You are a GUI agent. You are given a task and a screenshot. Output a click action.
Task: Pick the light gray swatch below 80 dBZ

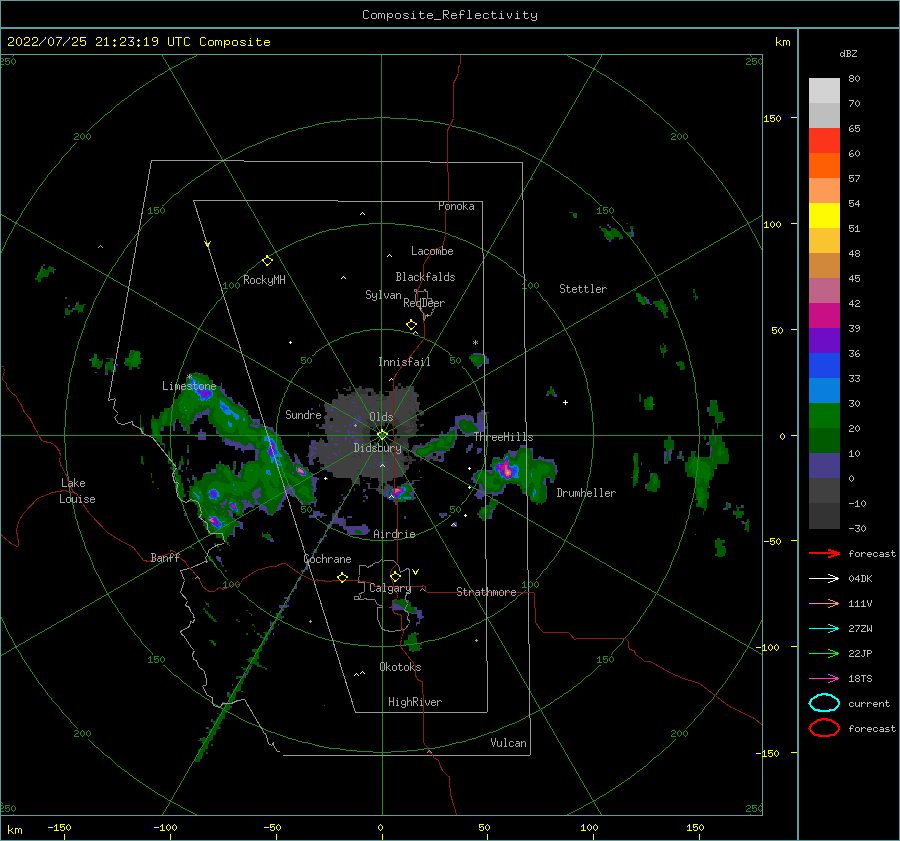point(824,91)
